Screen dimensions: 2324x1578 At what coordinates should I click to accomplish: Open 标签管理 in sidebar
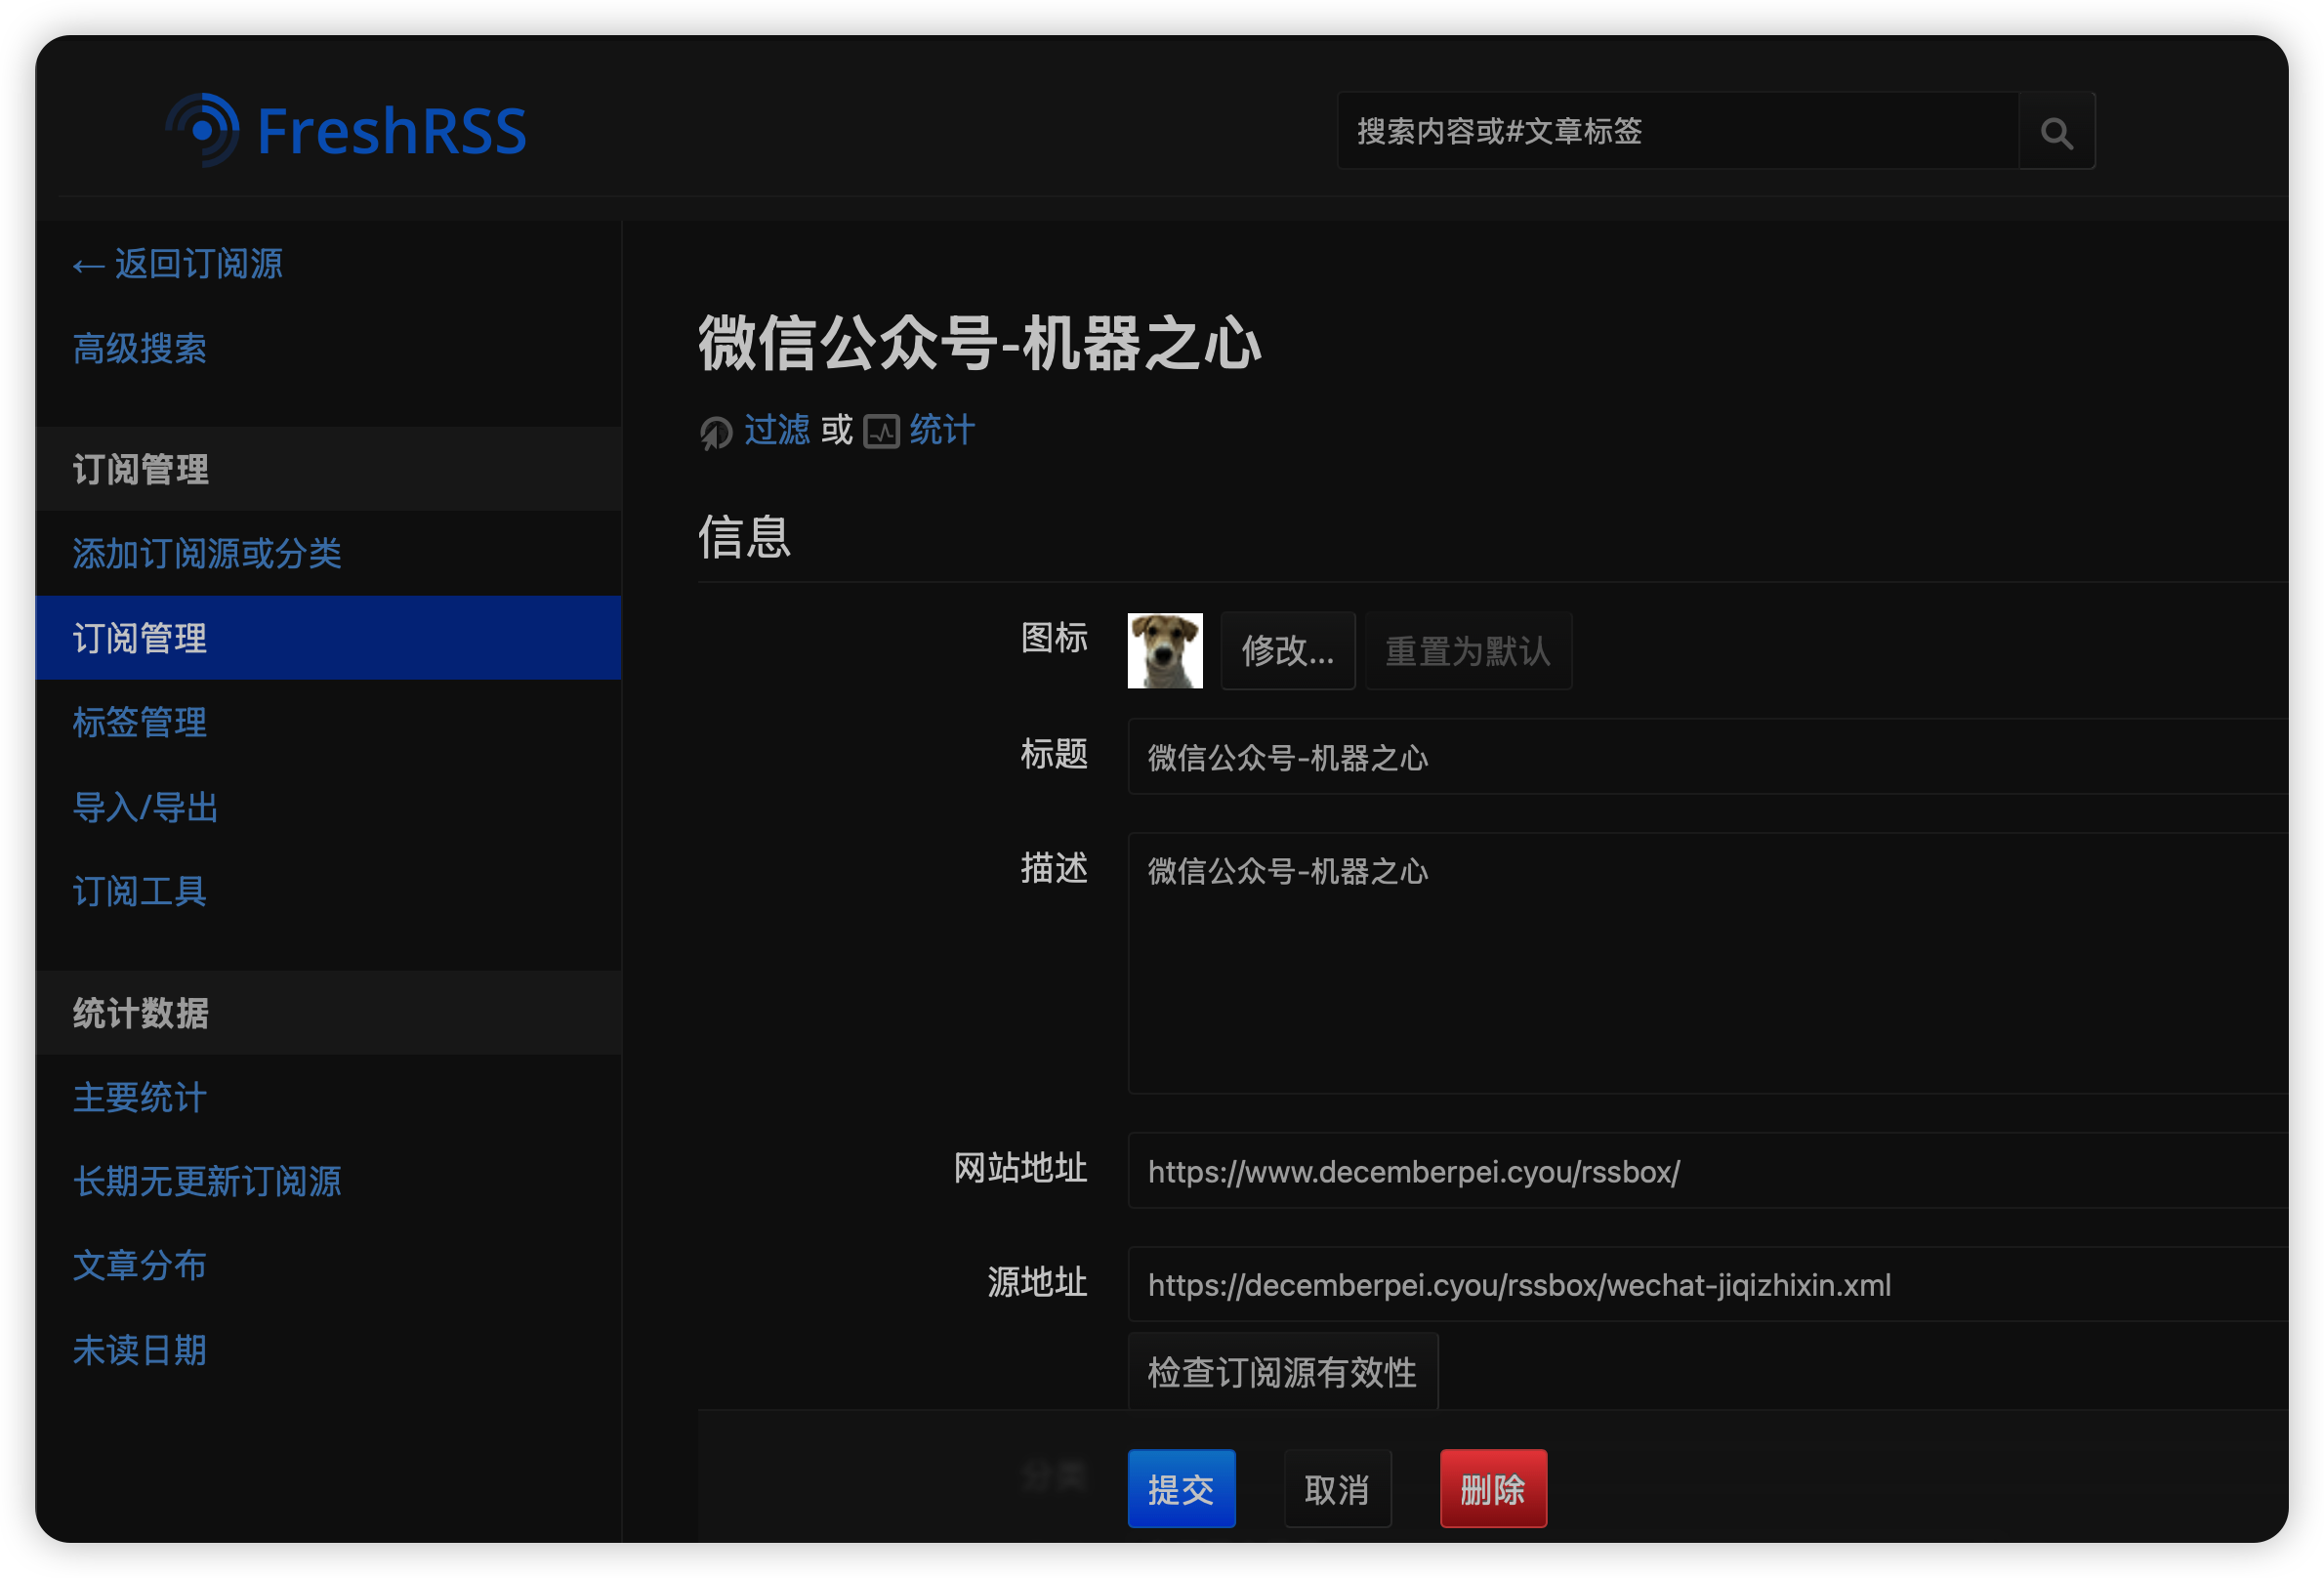140,722
